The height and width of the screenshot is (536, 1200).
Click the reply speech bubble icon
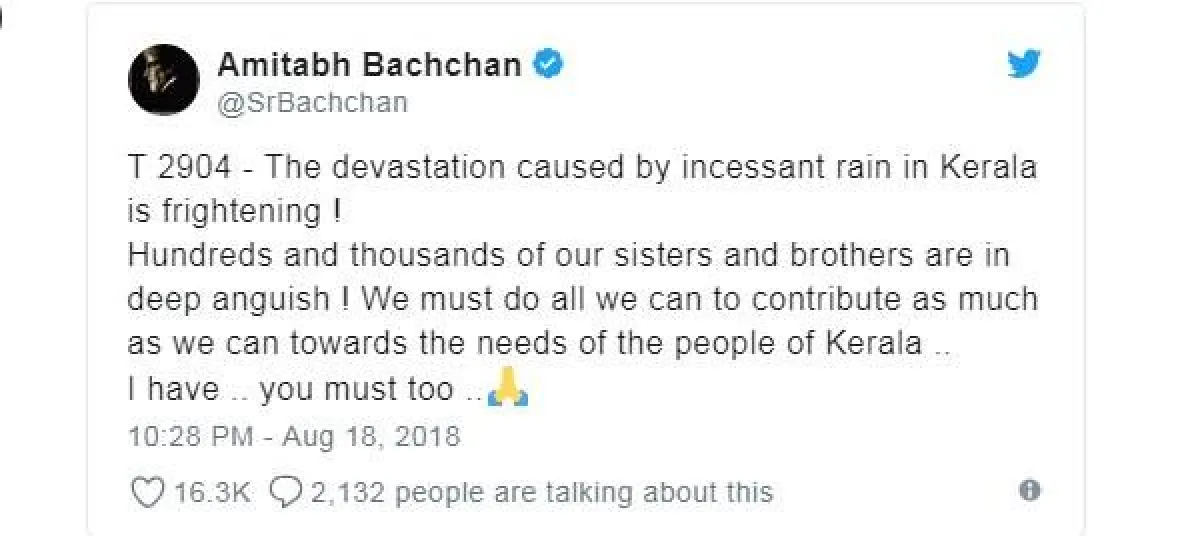pyautogui.click(x=288, y=492)
